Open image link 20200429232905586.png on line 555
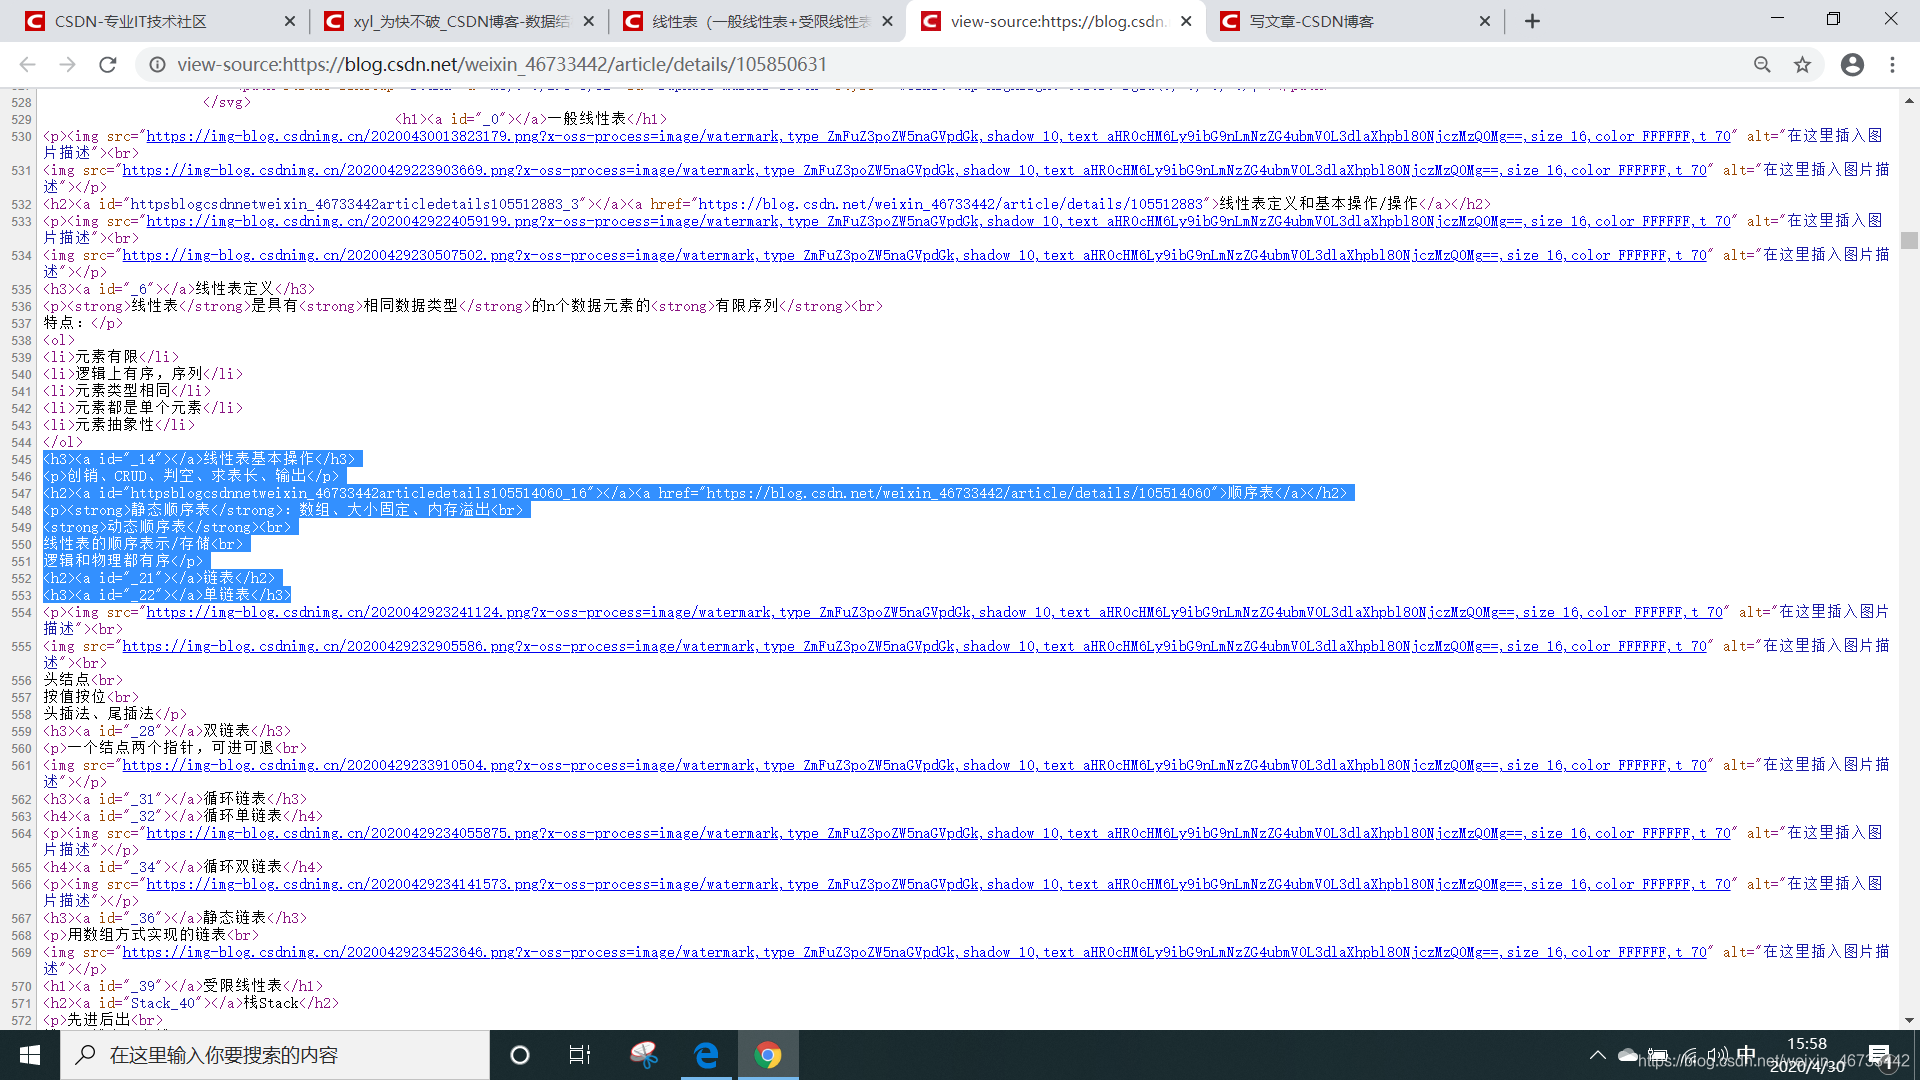1920x1080 pixels. tap(914, 647)
